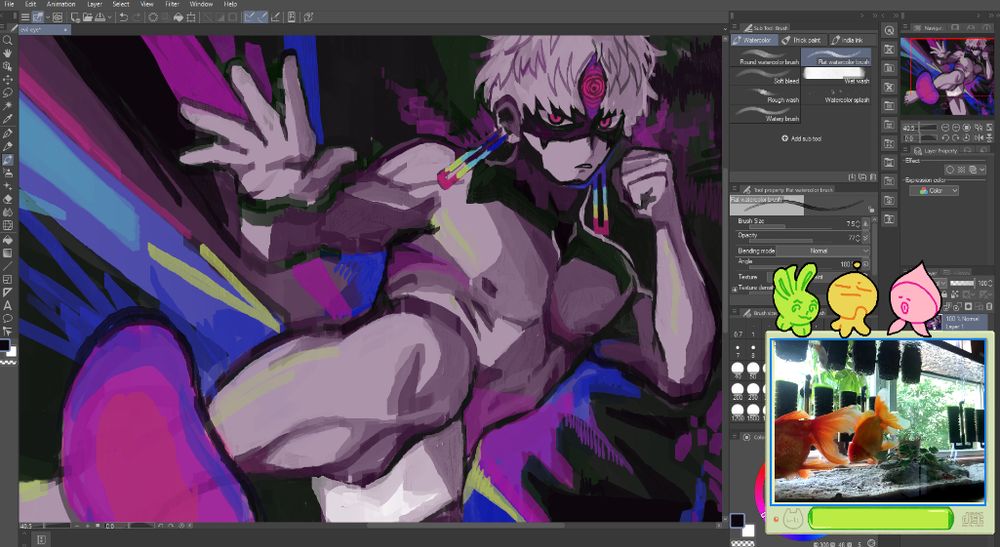
Task: Flip view horizontally in Navigator
Action: [x=979, y=138]
